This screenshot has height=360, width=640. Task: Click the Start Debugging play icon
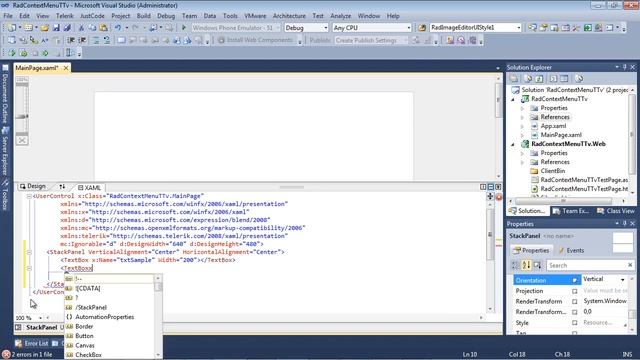click(x=184, y=28)
